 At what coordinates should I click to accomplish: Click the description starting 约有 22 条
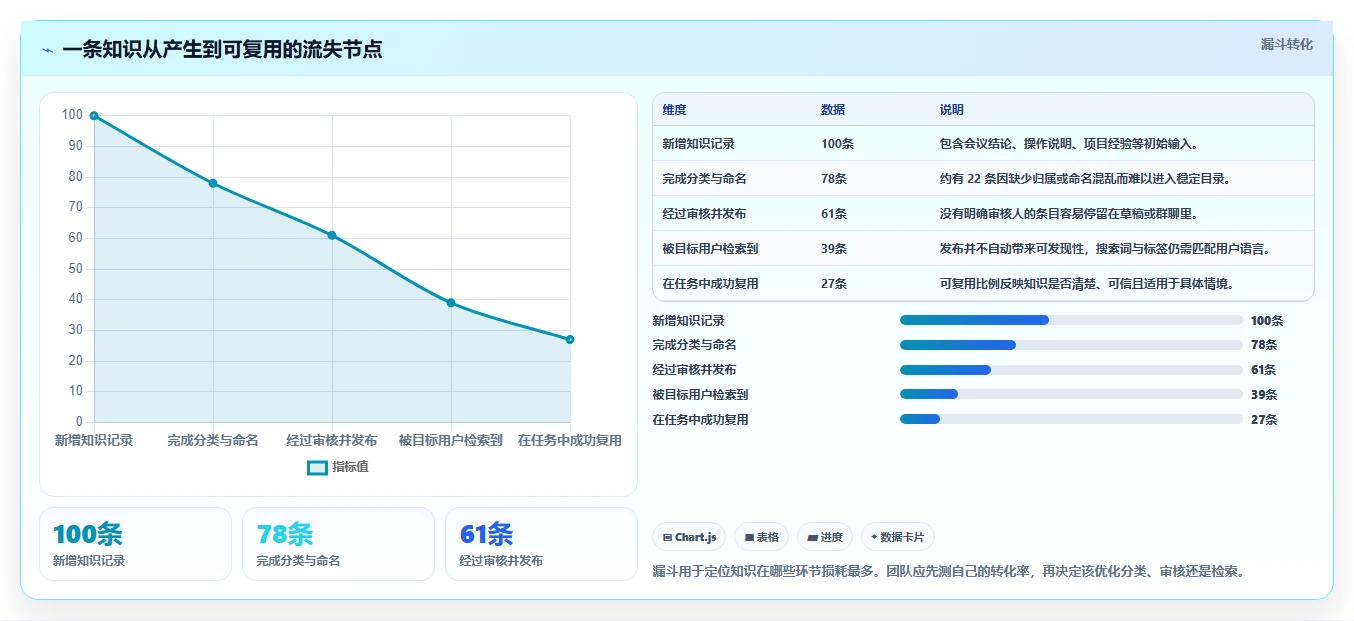(x=1085, y=179)
